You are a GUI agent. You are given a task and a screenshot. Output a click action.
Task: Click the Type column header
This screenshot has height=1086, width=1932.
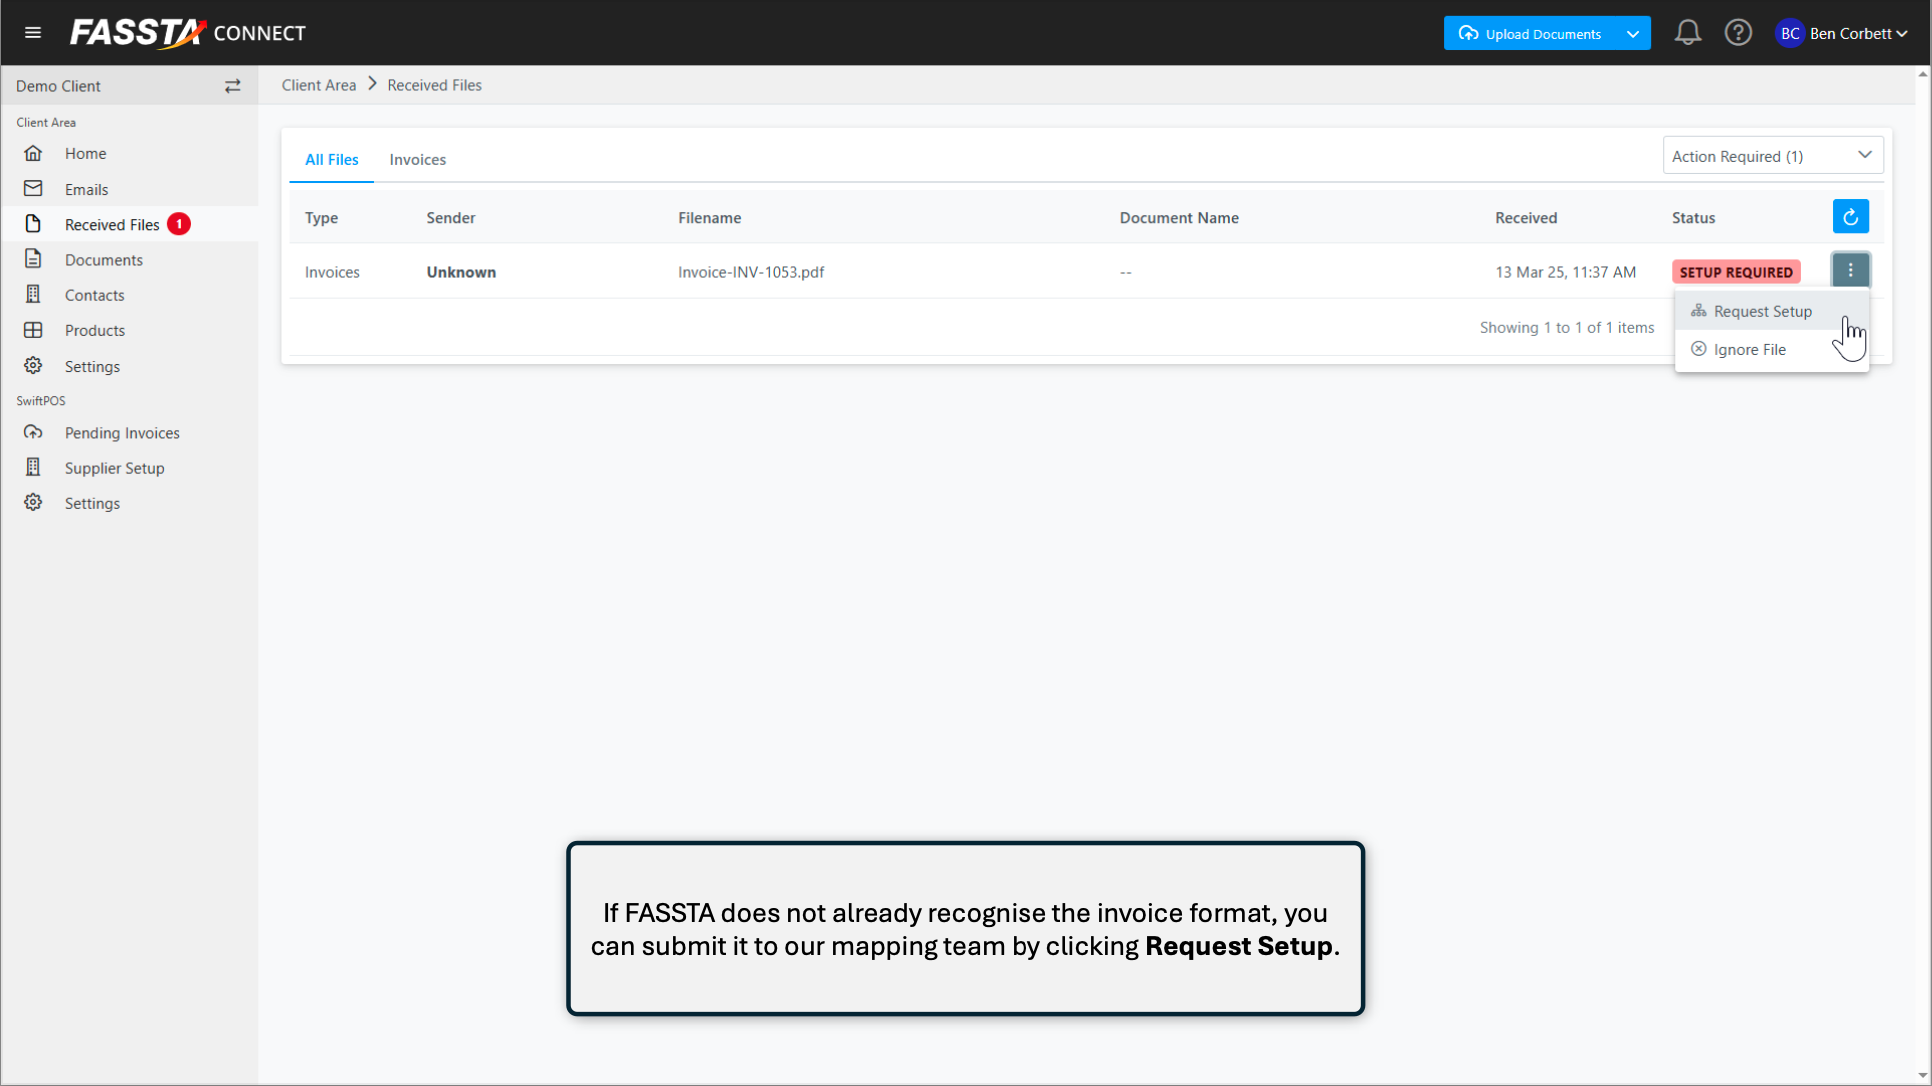tap(321, 218)
